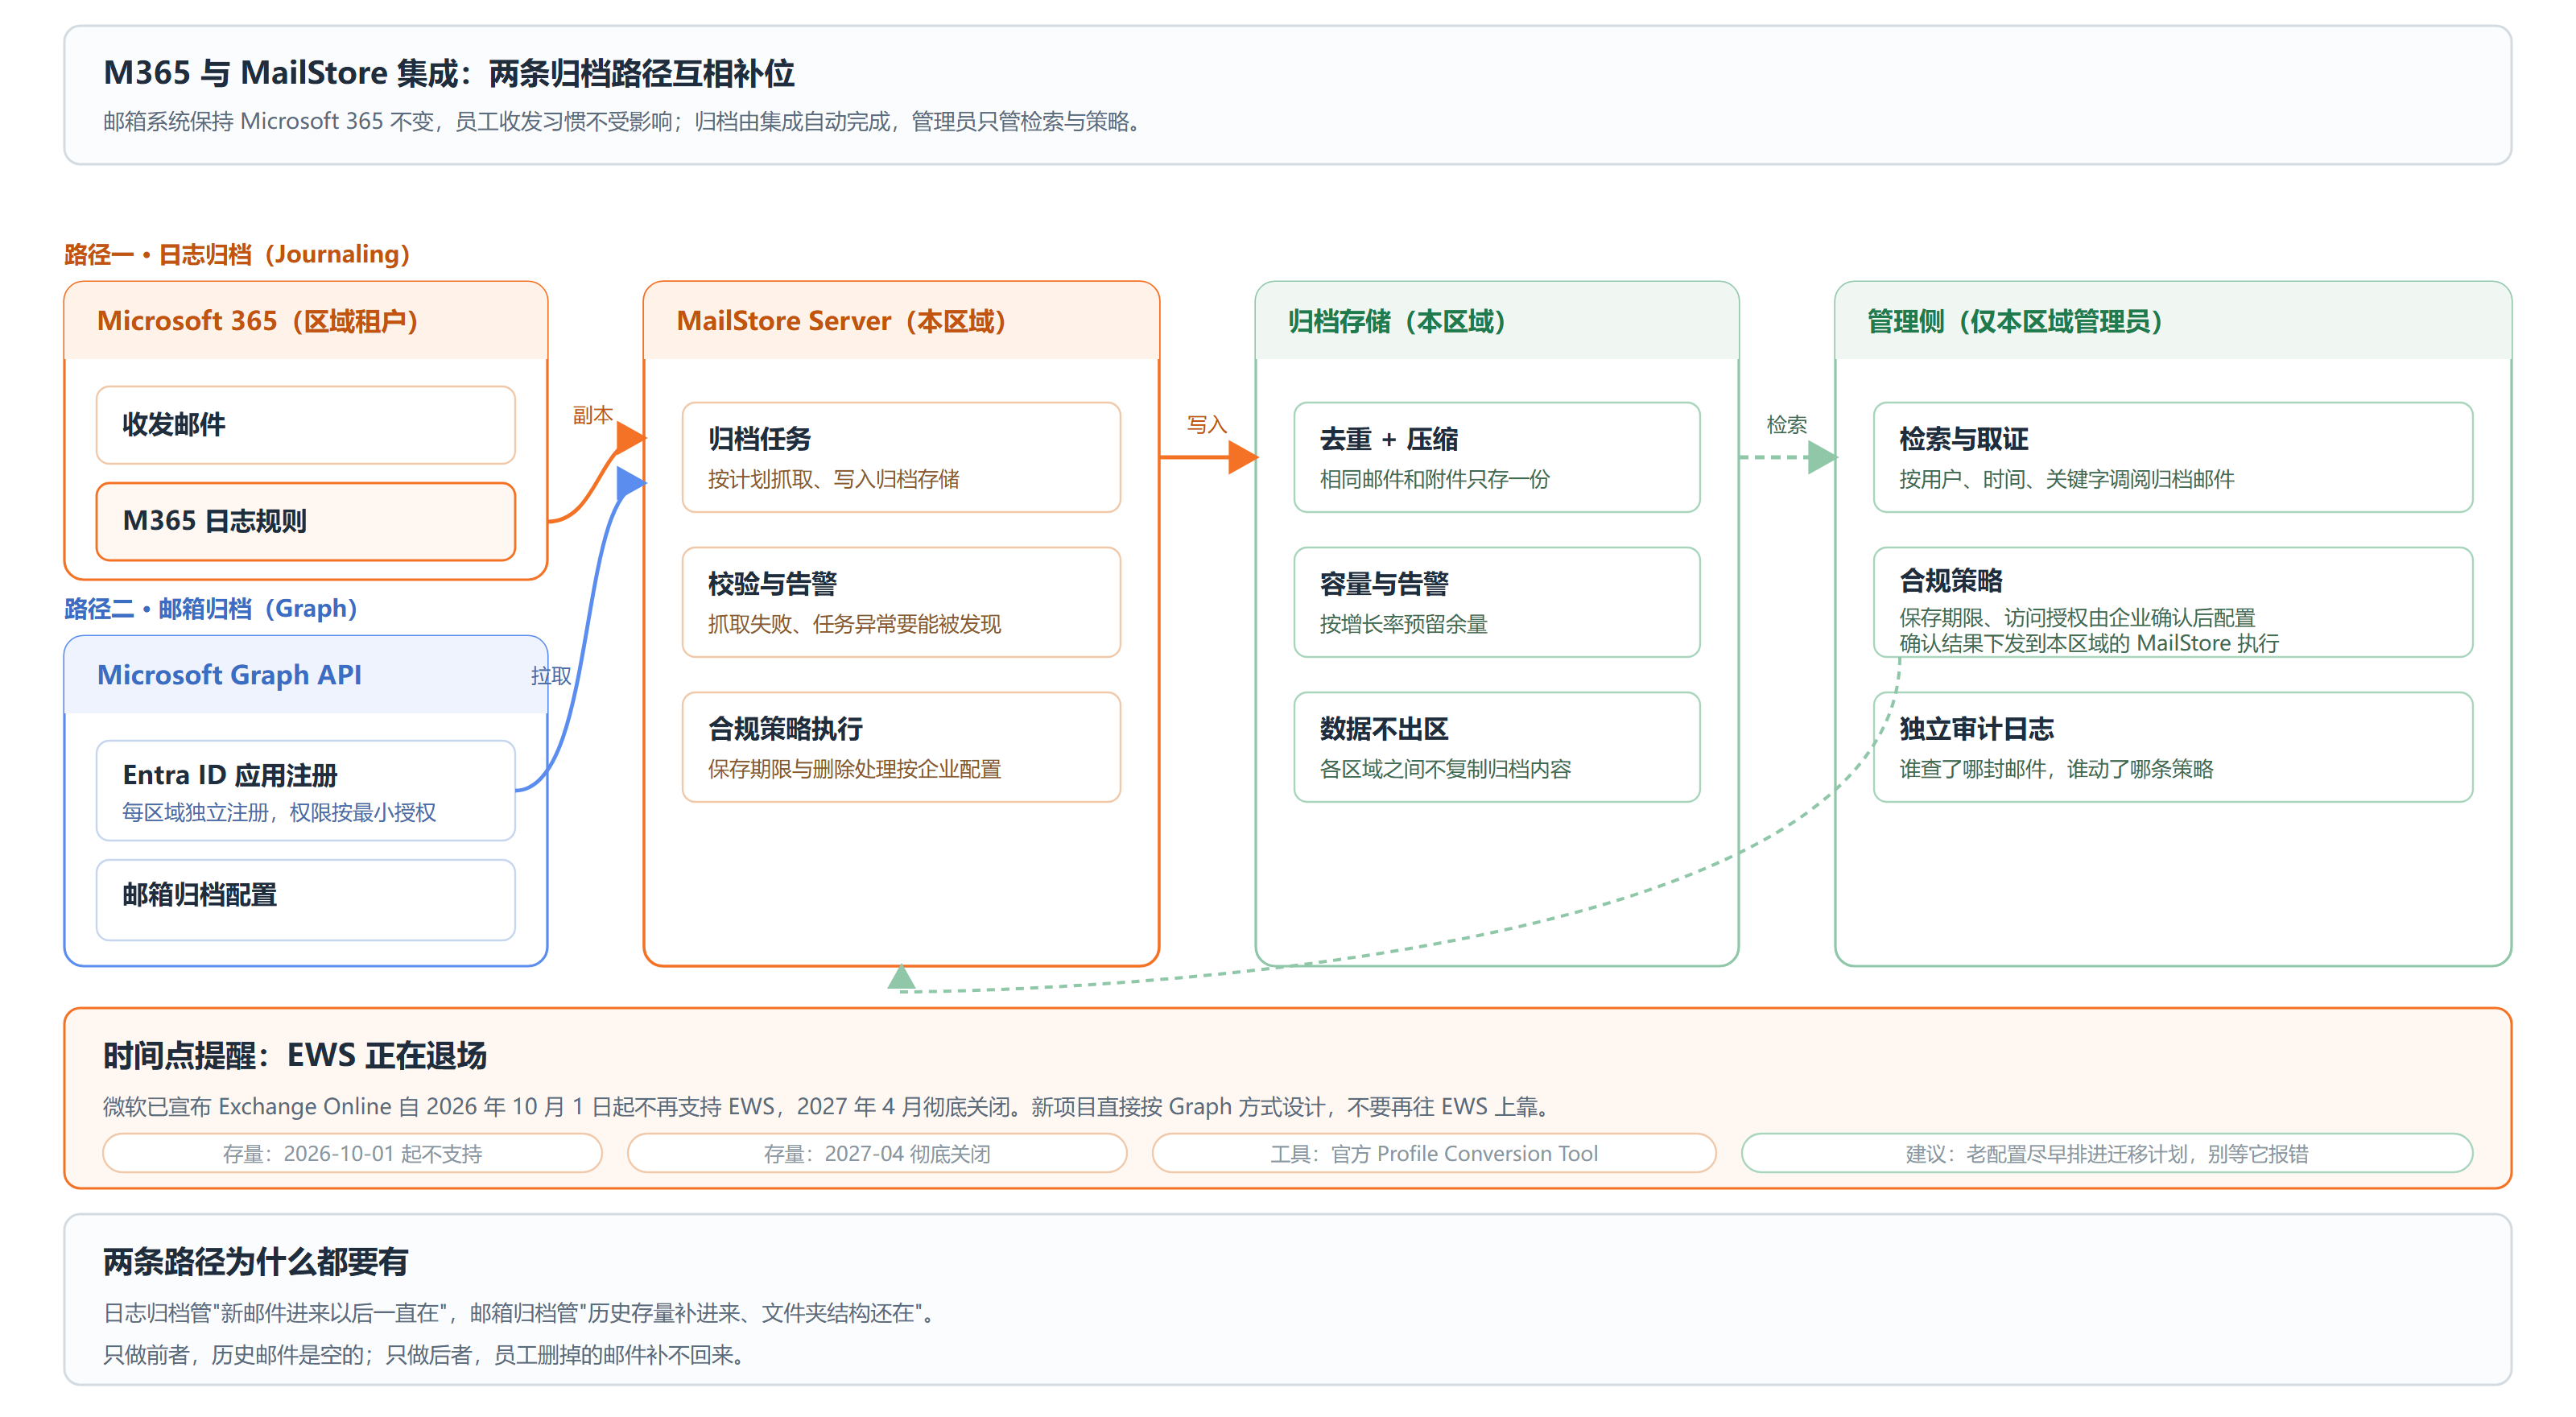Click the 写入 arrow label
Image resolution: width=2576 pixels, height=1417 pixels.
click(x=1206, y=424)
